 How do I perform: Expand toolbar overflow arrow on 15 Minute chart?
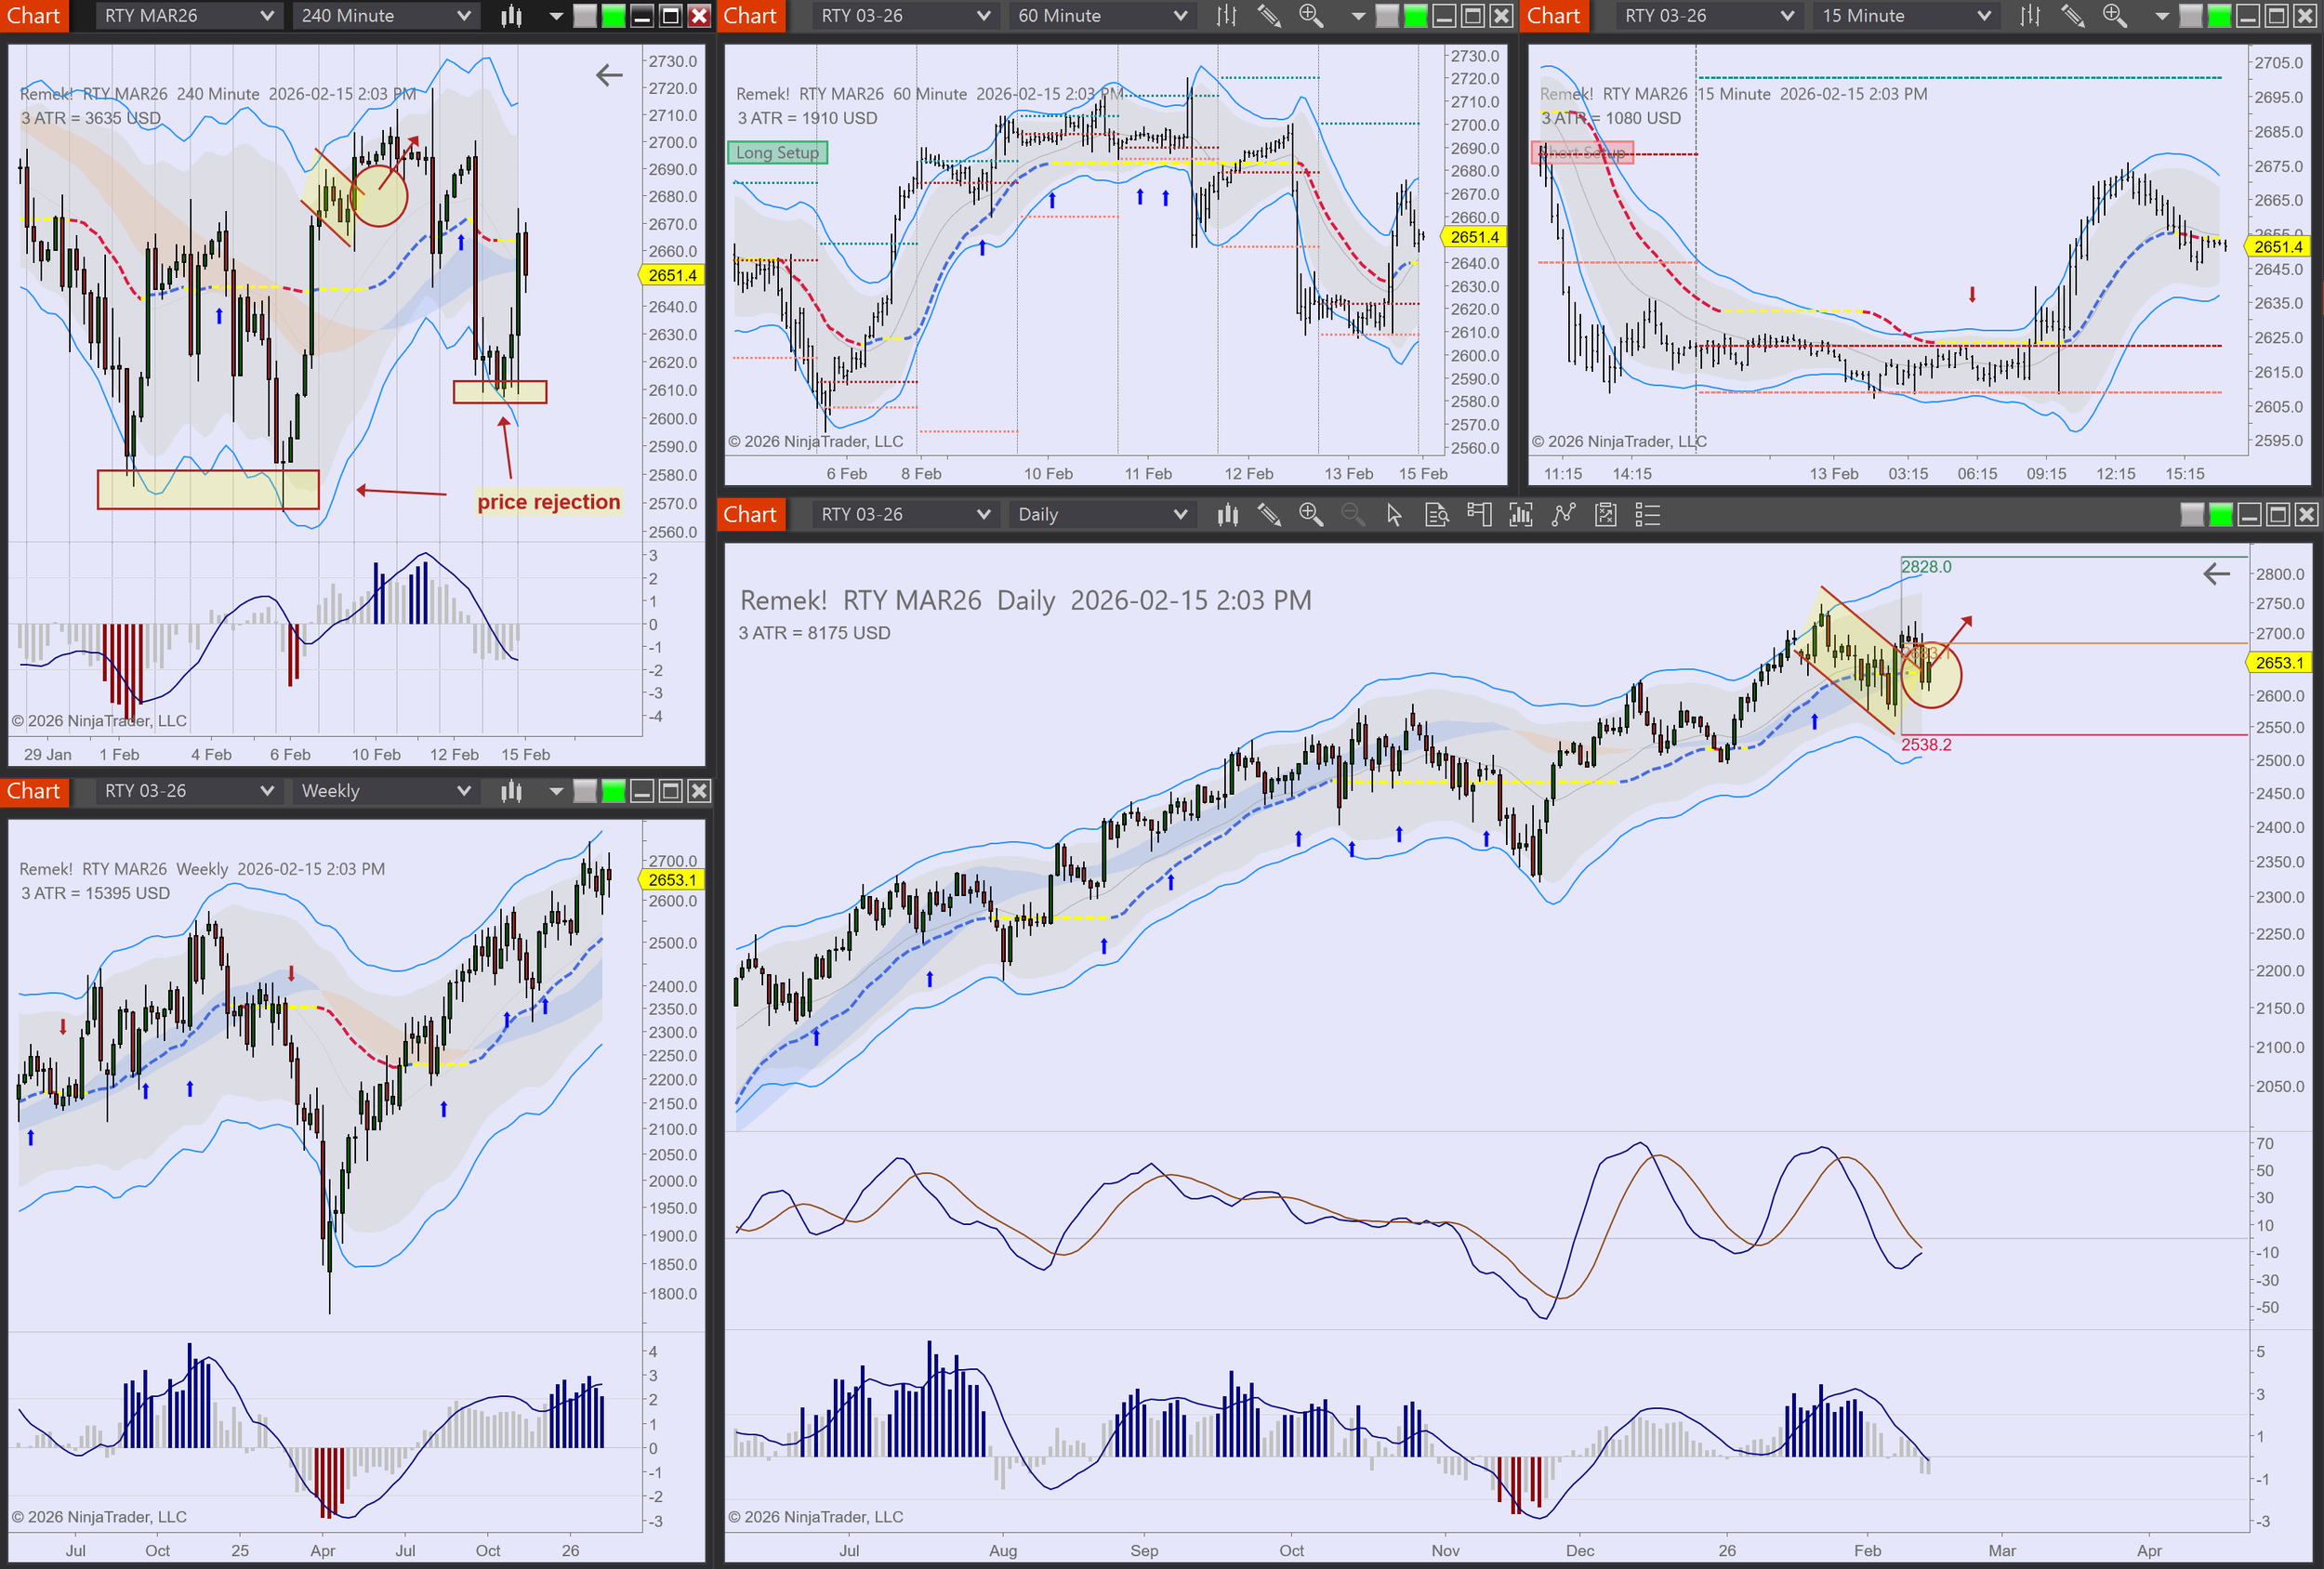coord(2161,16)
